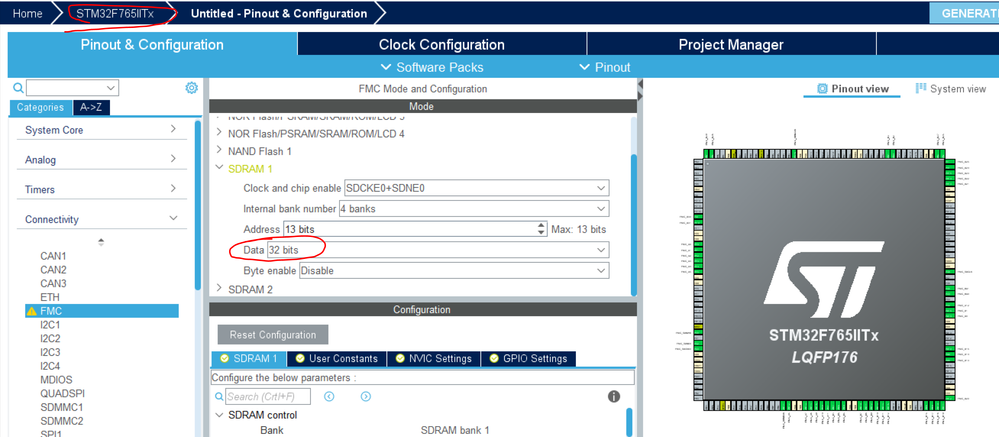Switch to Project Manager tab
999x437 pixels.
[x=731, y=45]
